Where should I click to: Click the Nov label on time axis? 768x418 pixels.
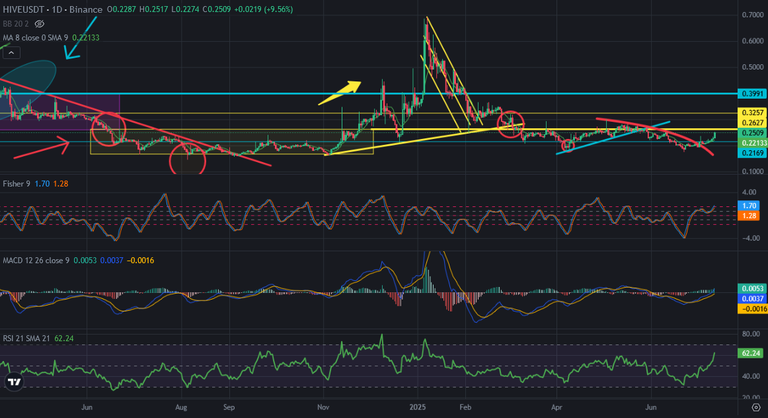tap(323, 408)
